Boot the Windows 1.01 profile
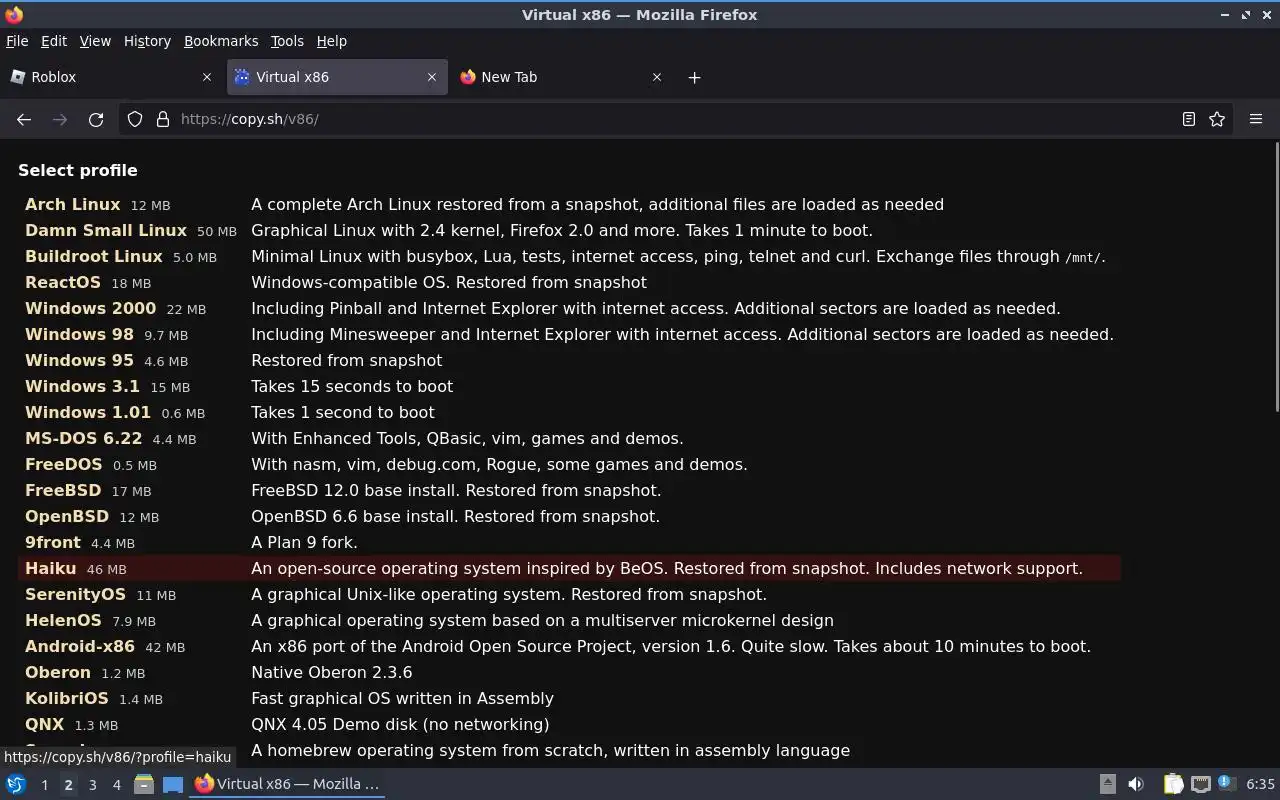Viewport: 1280px width, 800px height. click(x=88, y=412)
